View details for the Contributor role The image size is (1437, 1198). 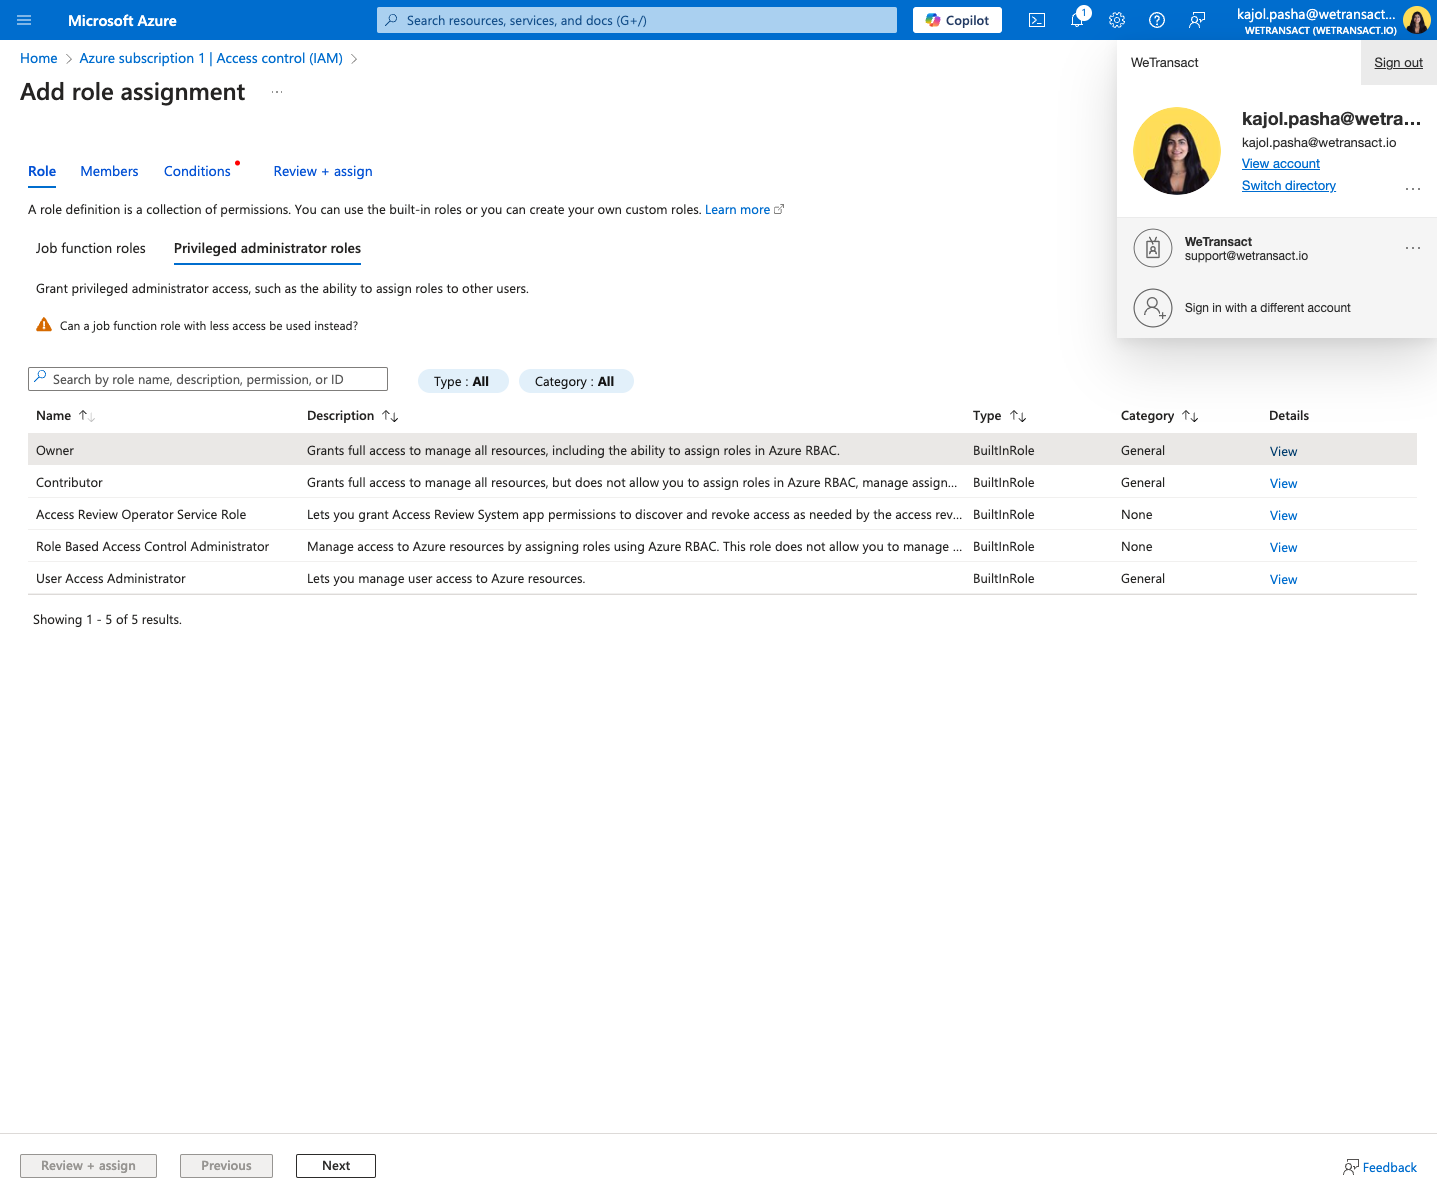point(1283,484)
